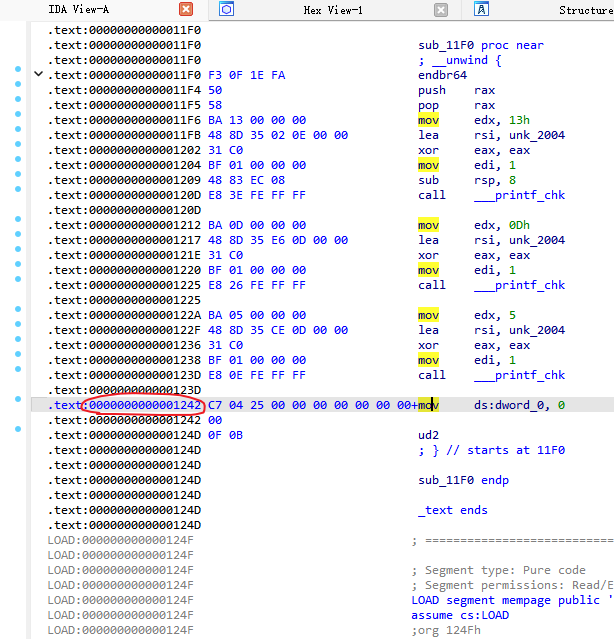Toggle breakpoint dot at address 1209

tap(18, 174)
